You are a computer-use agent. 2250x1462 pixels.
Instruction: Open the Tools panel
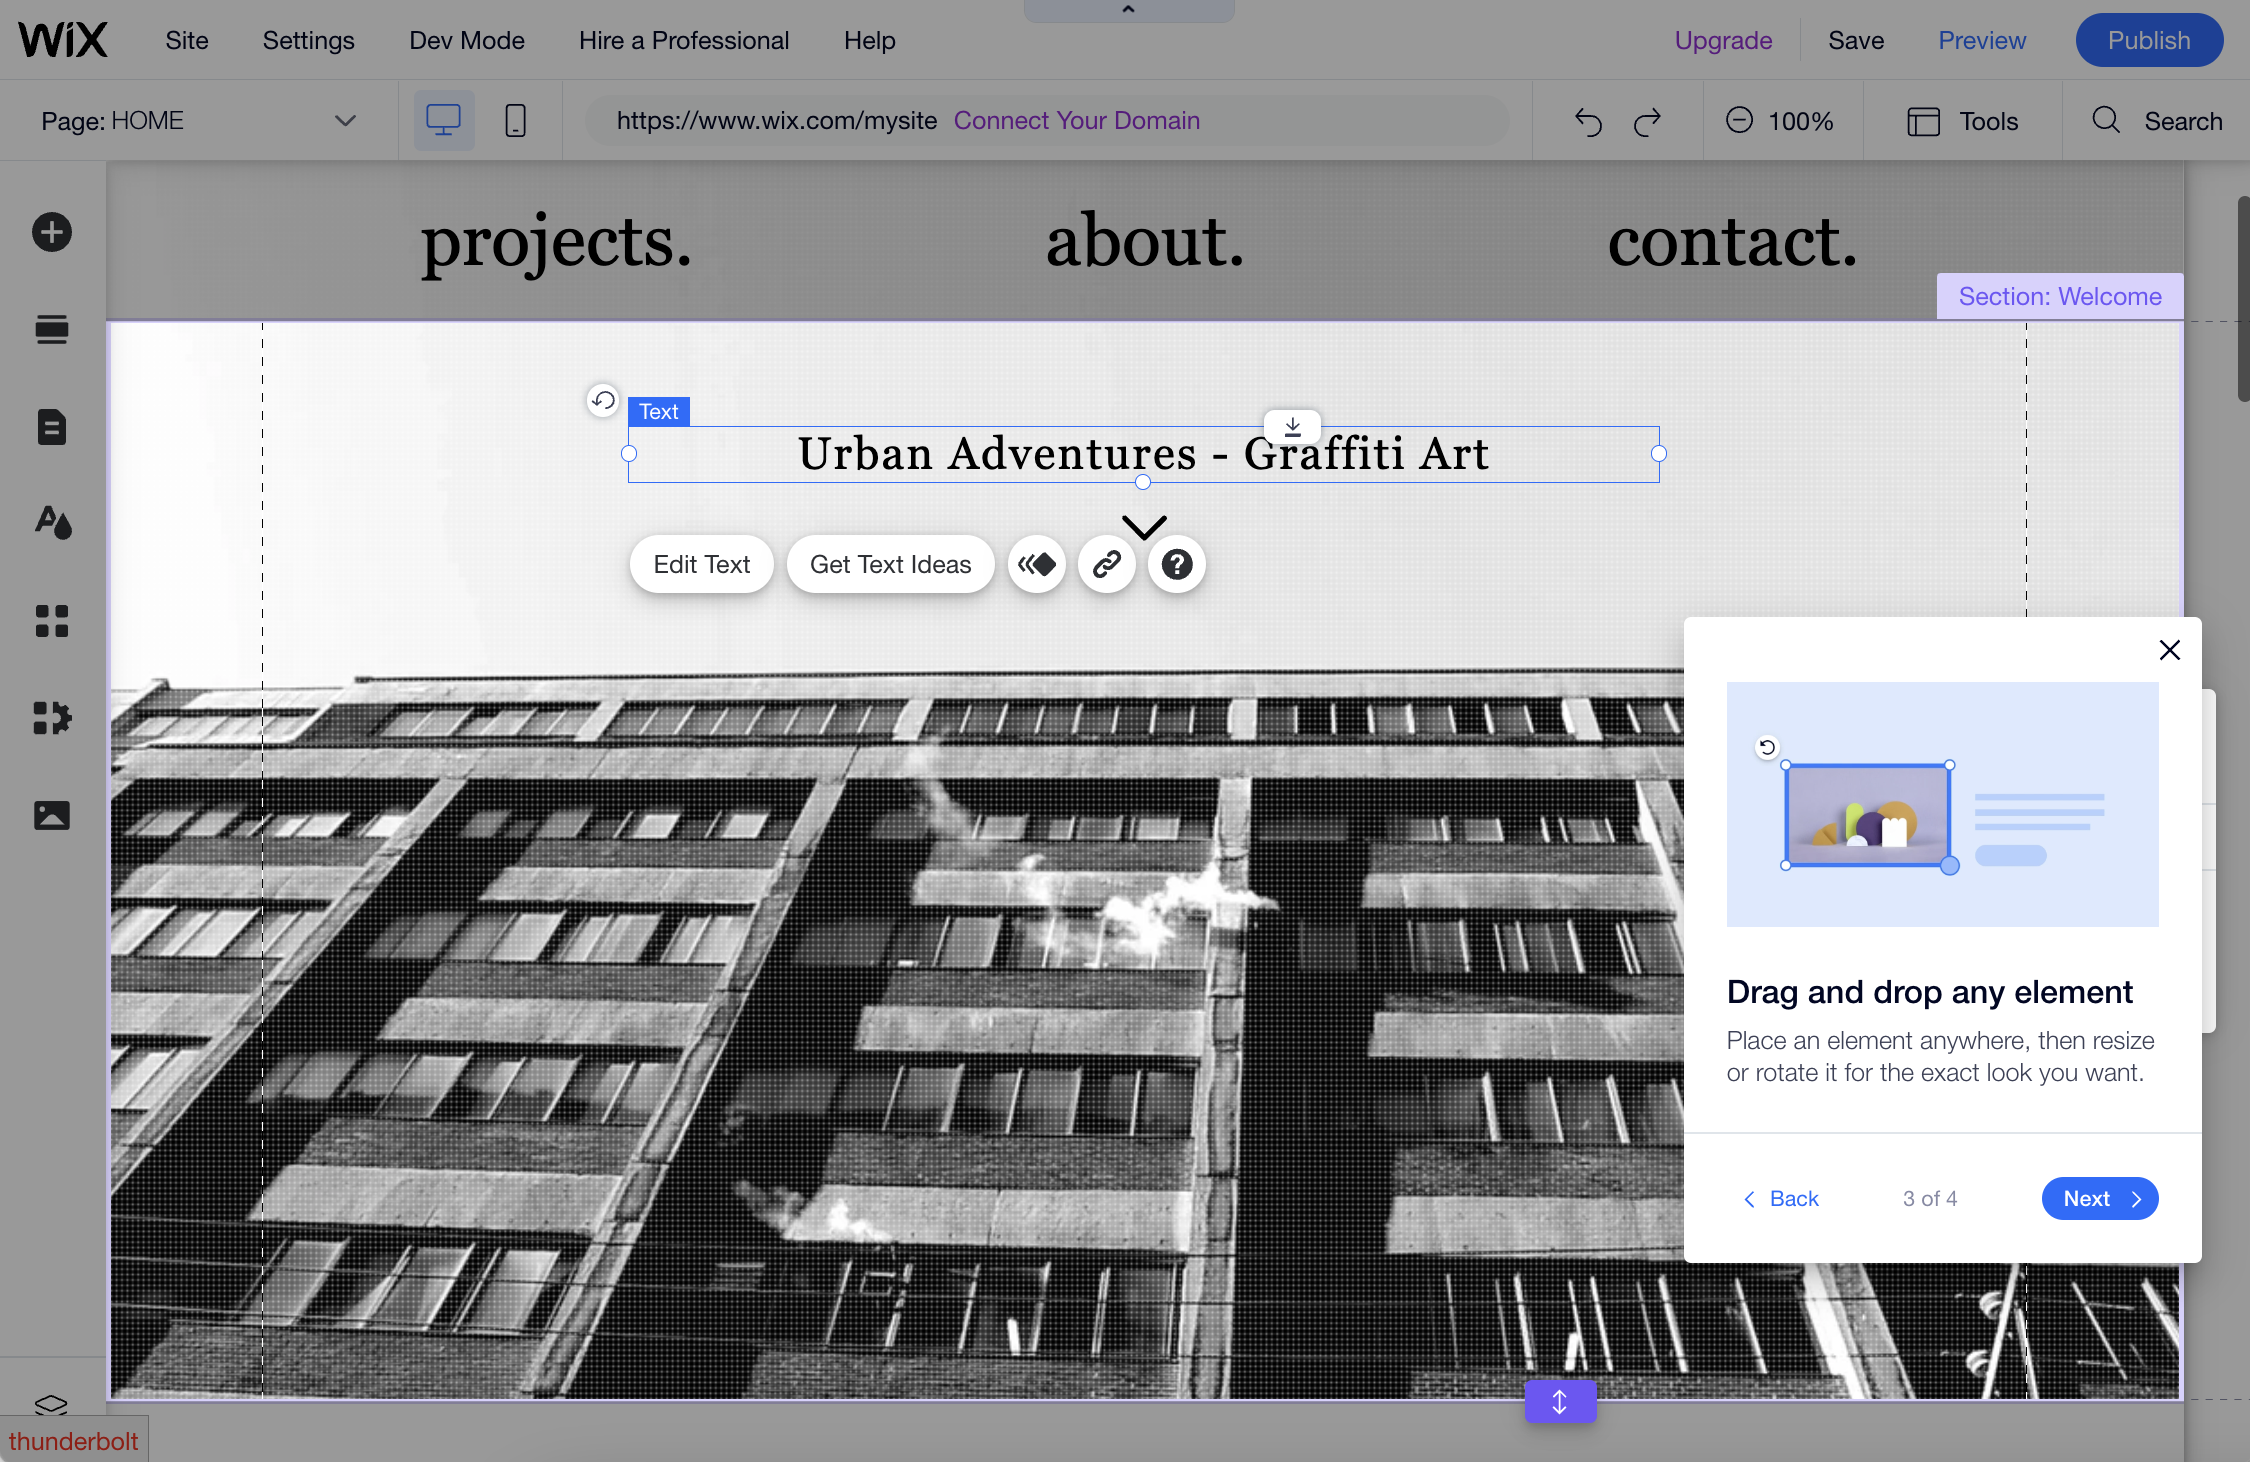[1962, 121]
